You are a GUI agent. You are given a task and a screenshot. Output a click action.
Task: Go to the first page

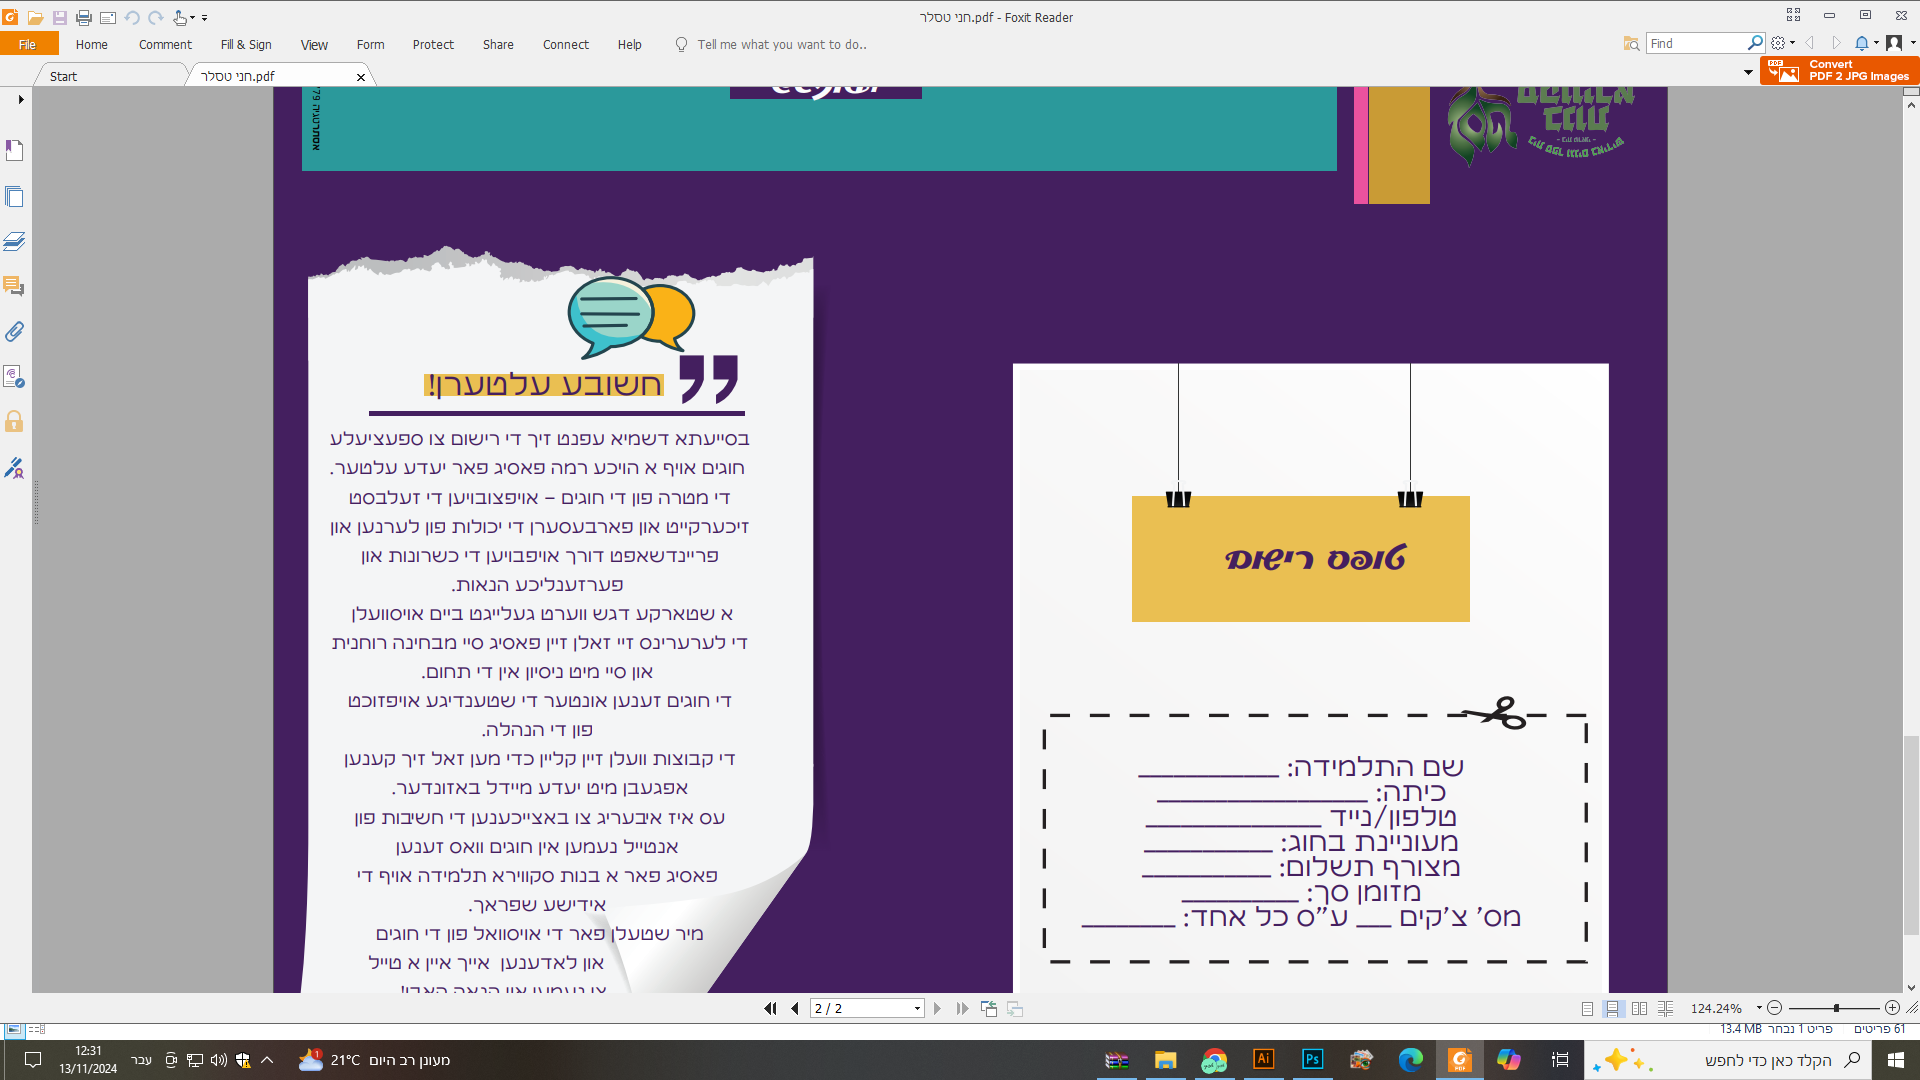(770, 1008)
